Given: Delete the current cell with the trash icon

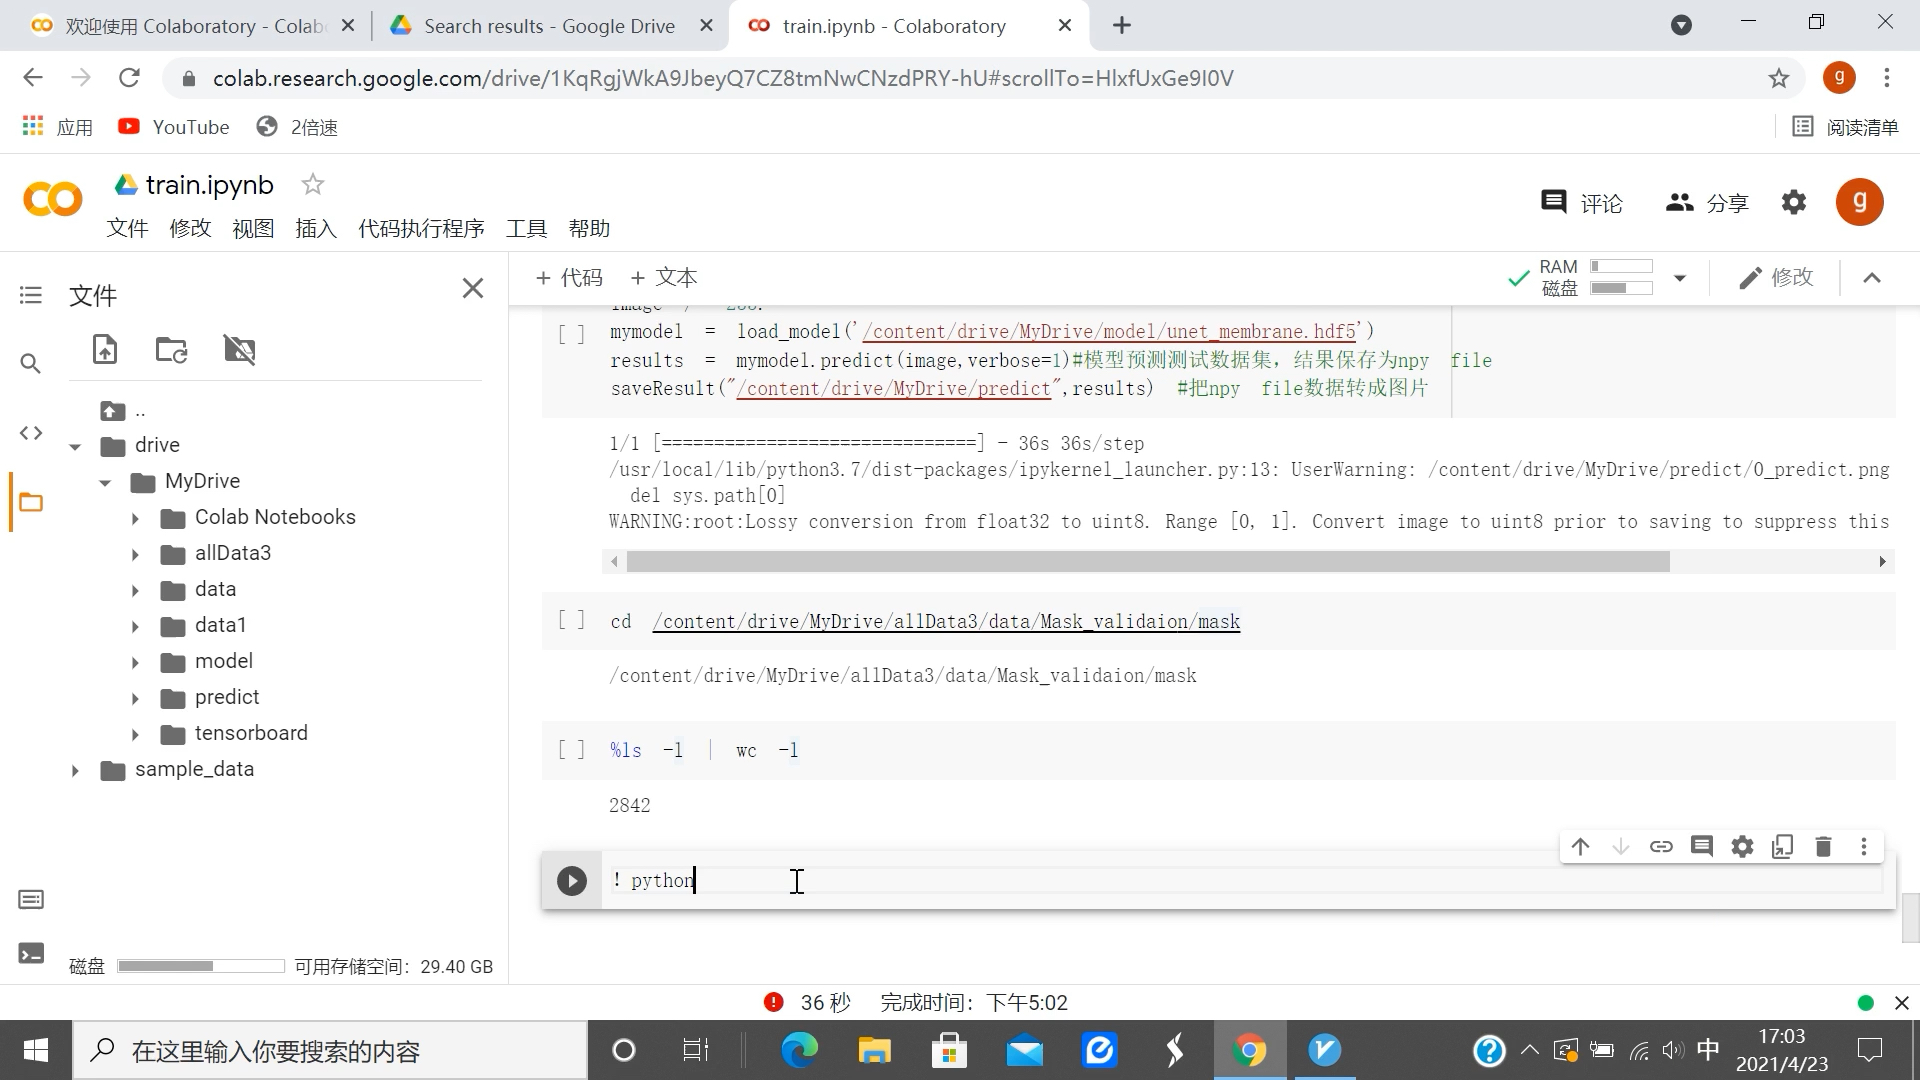Looking at the screenshot, I should point(1823,847).
